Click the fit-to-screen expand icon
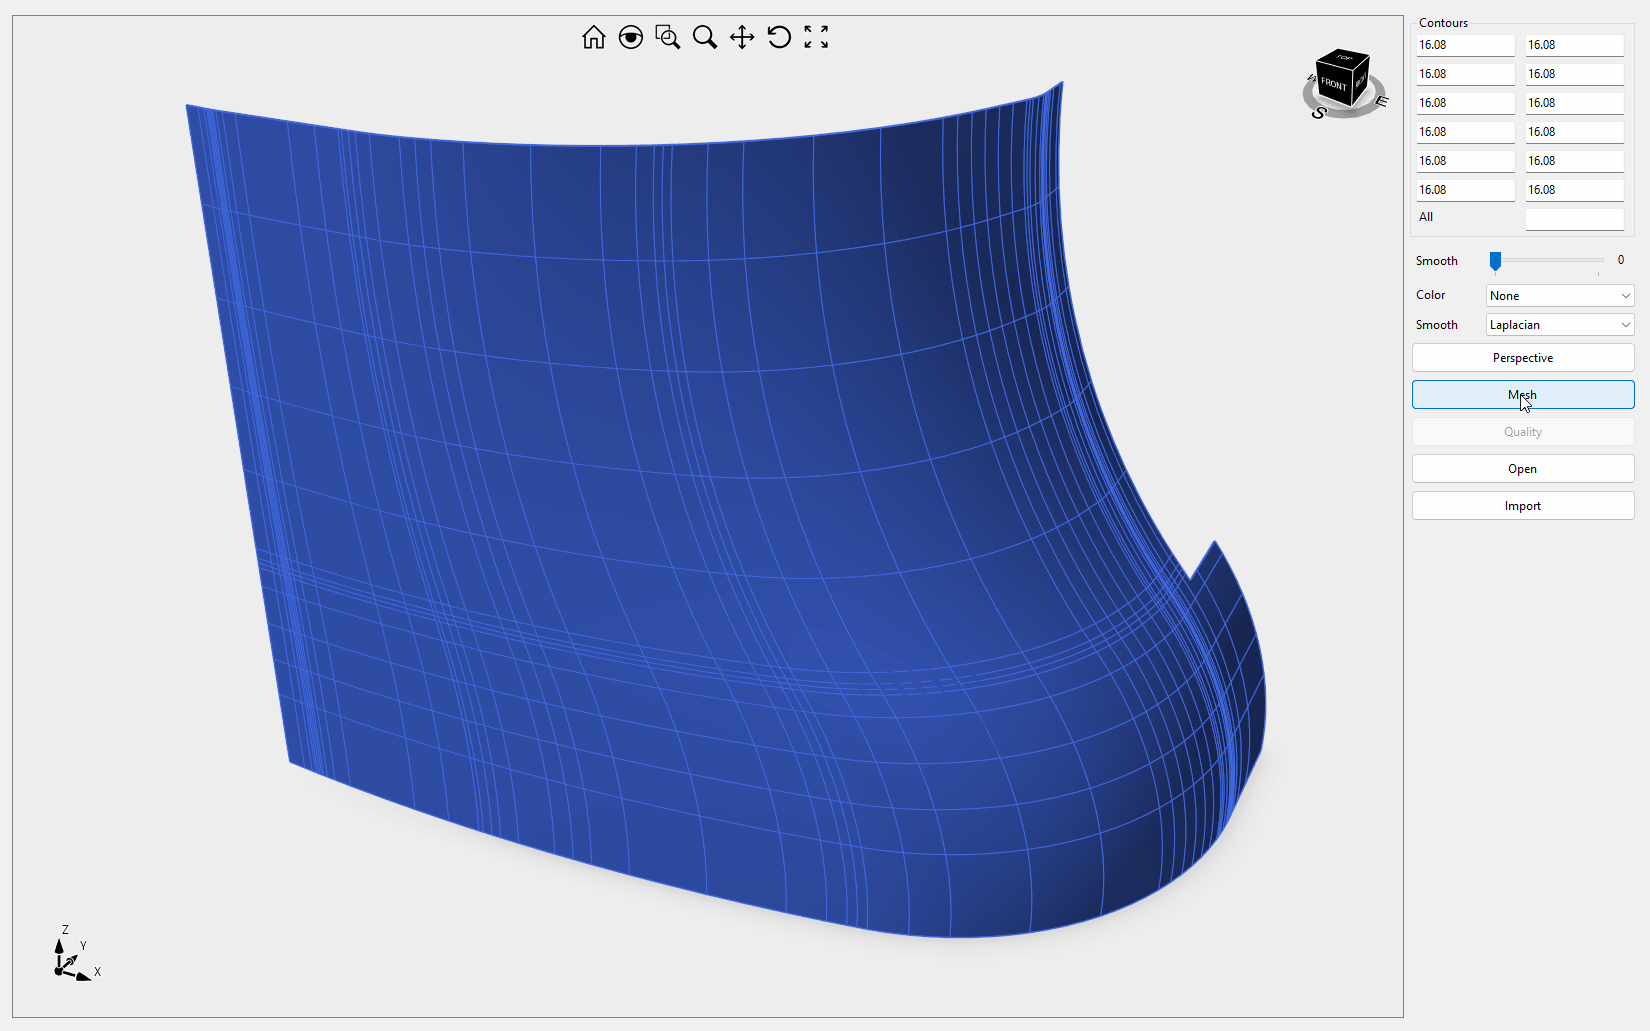This screenshot has width=1650, height=1031. click(816, 38)
